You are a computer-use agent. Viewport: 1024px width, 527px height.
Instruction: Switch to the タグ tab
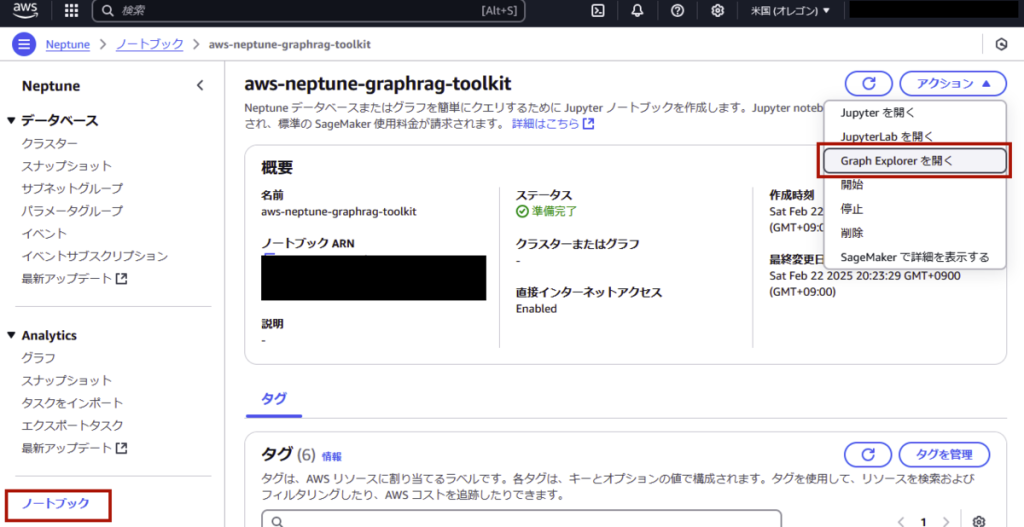(x=273, y=398)
